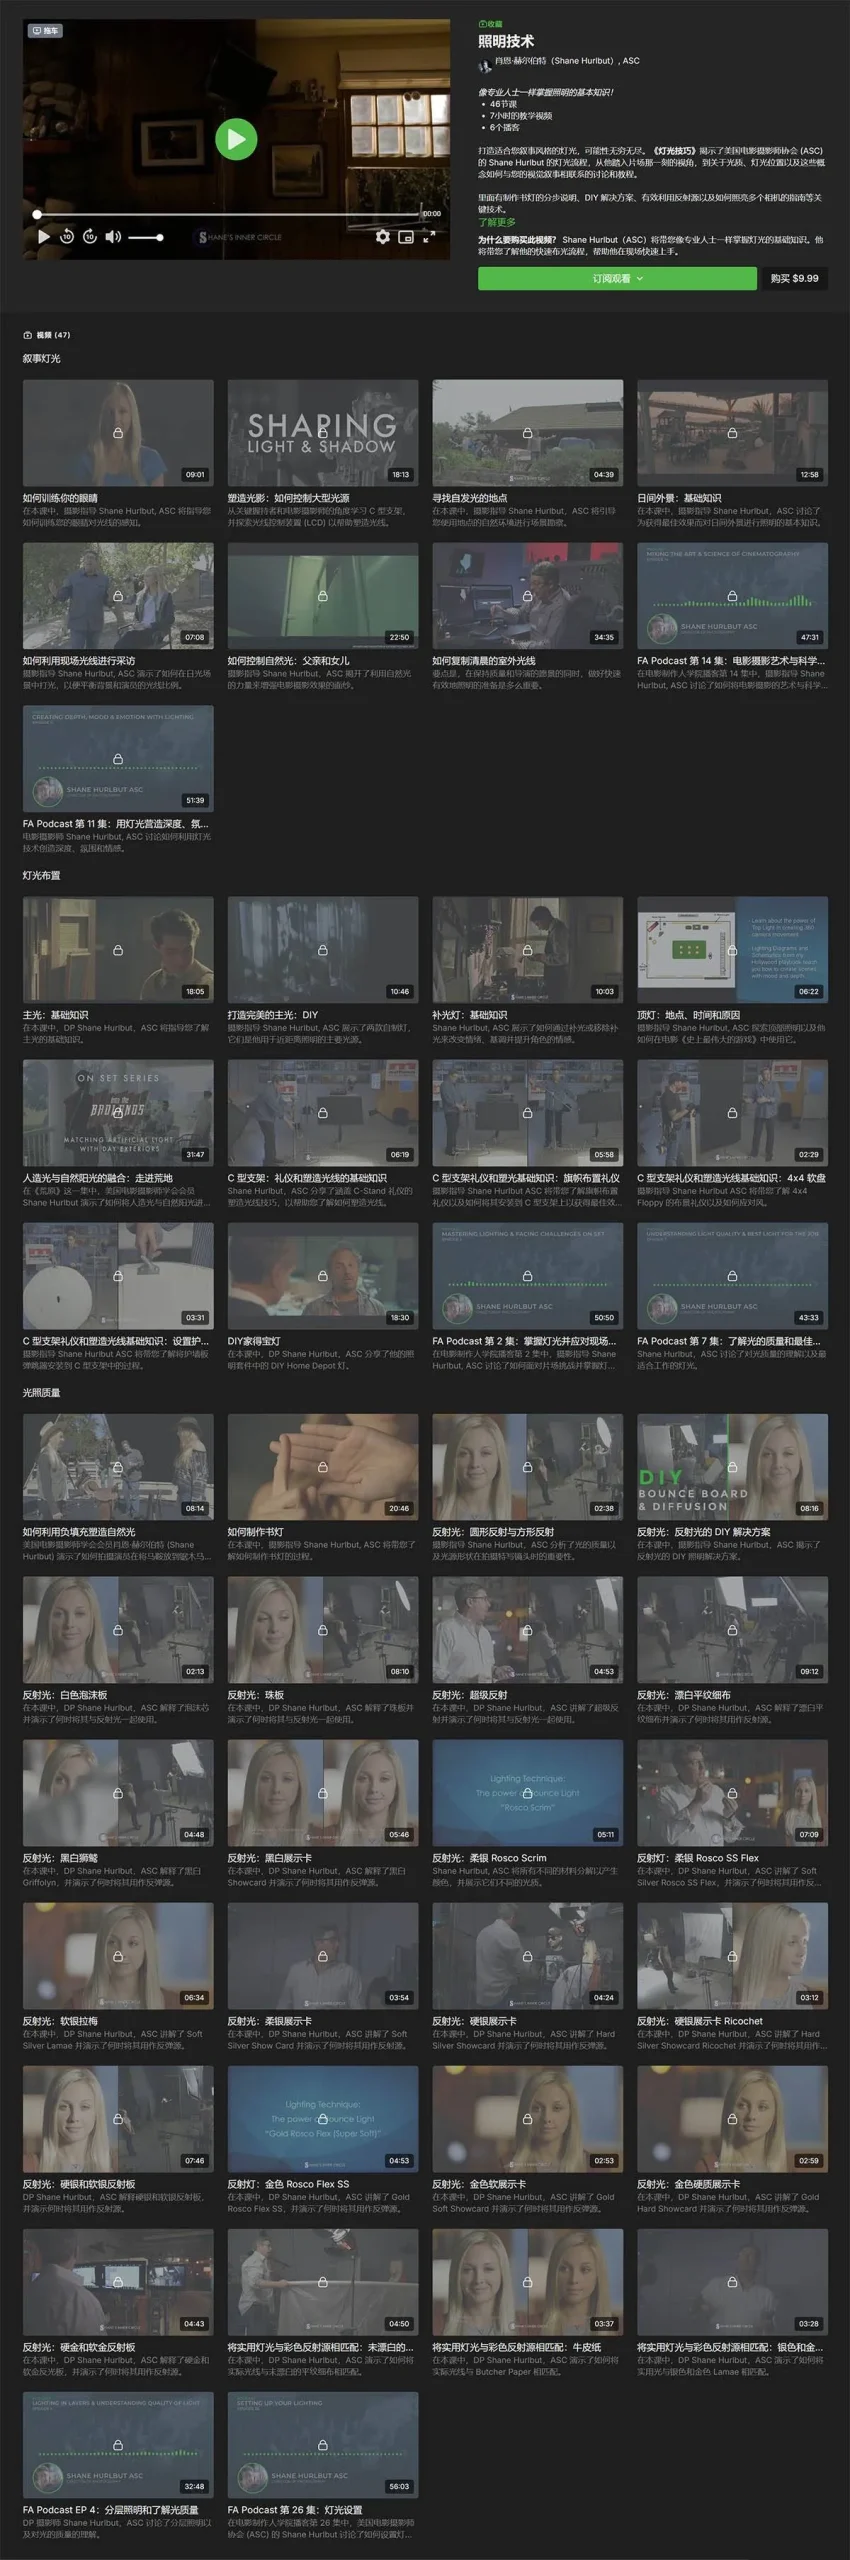Expand the 订阅观看 subscribe dropdown

618,279
